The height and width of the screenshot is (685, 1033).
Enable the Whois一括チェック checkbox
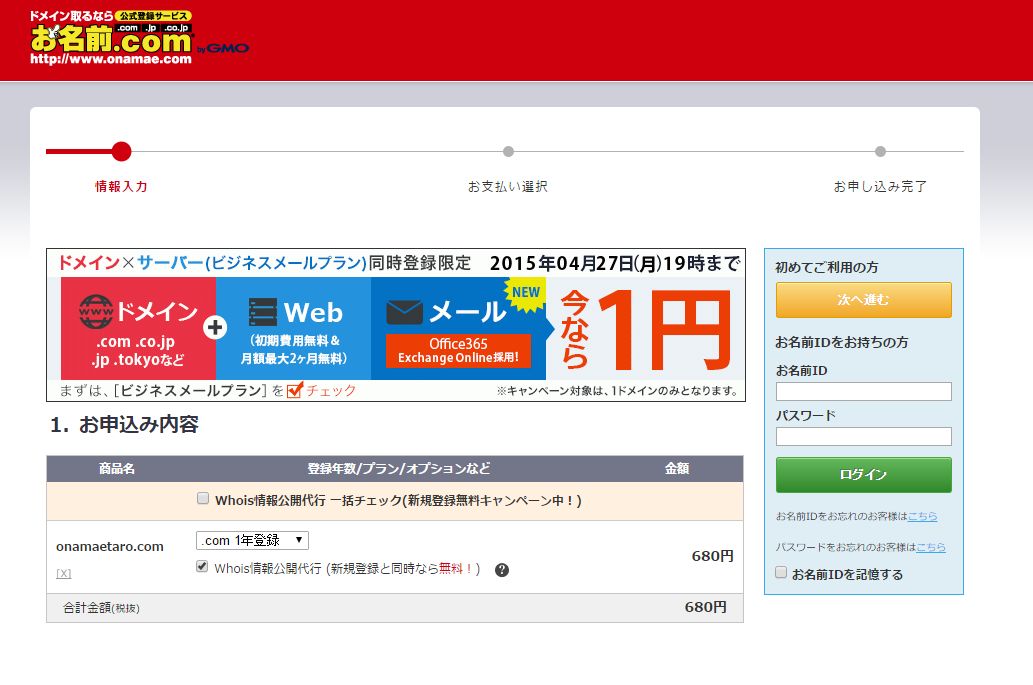(x=203, y=499)
